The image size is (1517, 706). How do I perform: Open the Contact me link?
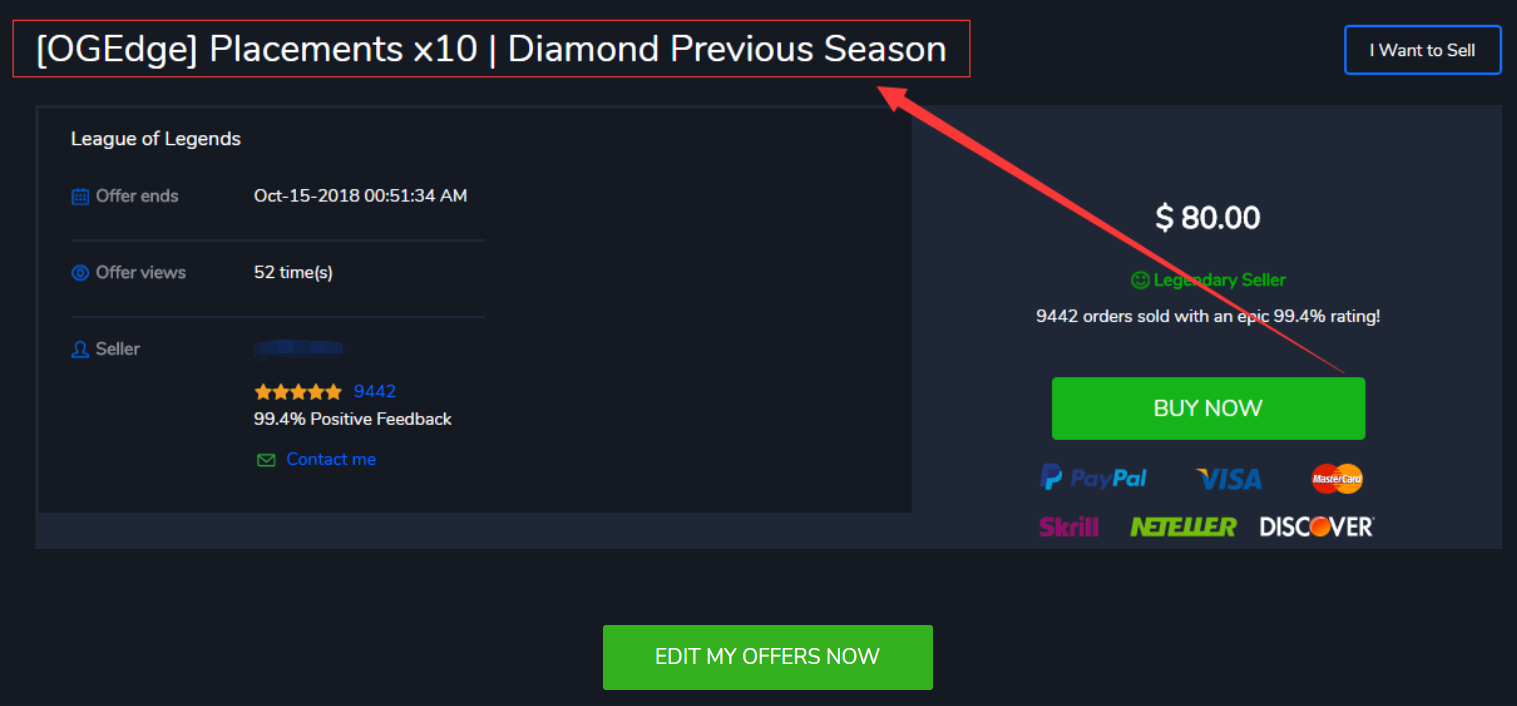coord(331,459)
